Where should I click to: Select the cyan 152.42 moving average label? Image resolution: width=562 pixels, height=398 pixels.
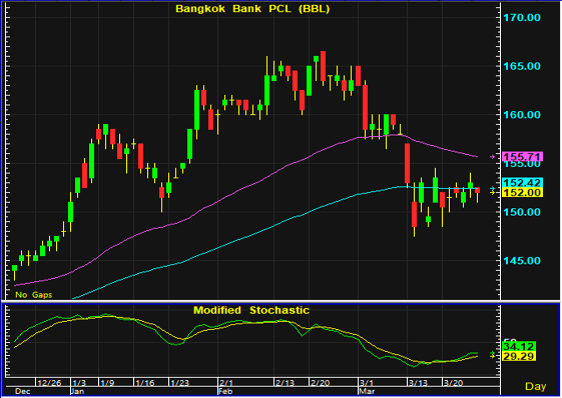523,183
